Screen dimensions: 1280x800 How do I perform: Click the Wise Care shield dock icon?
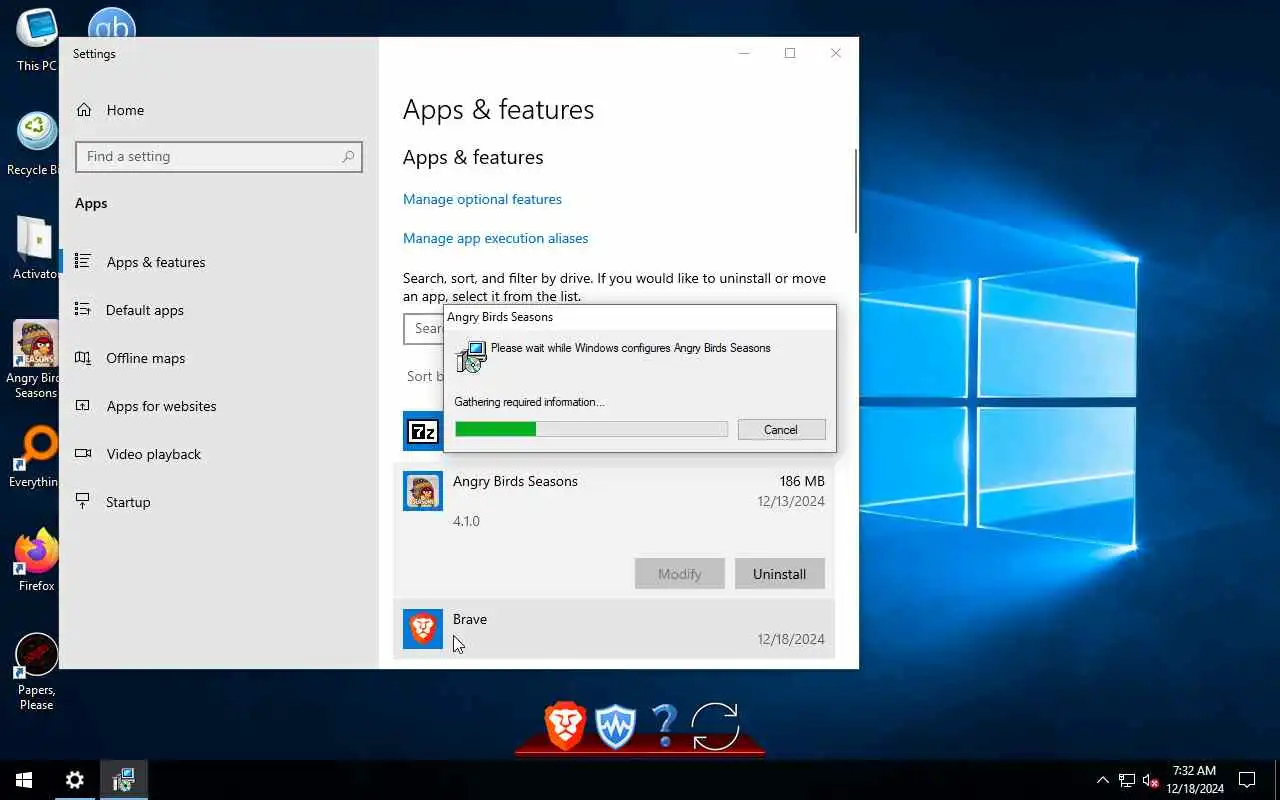pos(616,727)
